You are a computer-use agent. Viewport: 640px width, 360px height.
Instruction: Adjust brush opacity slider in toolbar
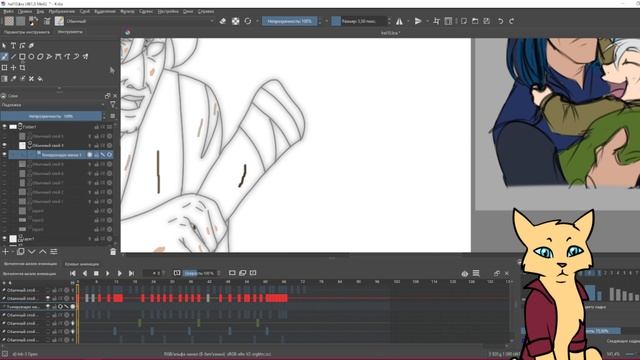click(289, 21)
